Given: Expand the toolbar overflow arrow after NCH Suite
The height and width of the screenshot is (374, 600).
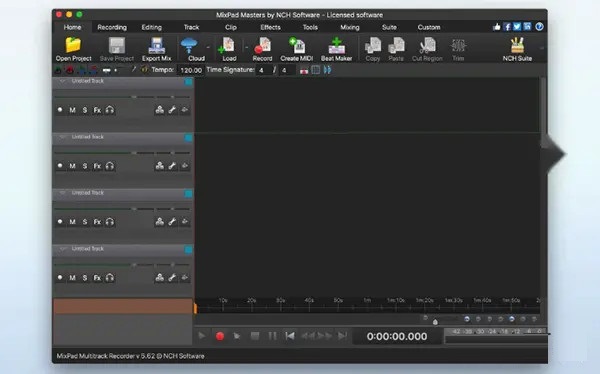Looking at the screenshot, I should tap(541, 48).
